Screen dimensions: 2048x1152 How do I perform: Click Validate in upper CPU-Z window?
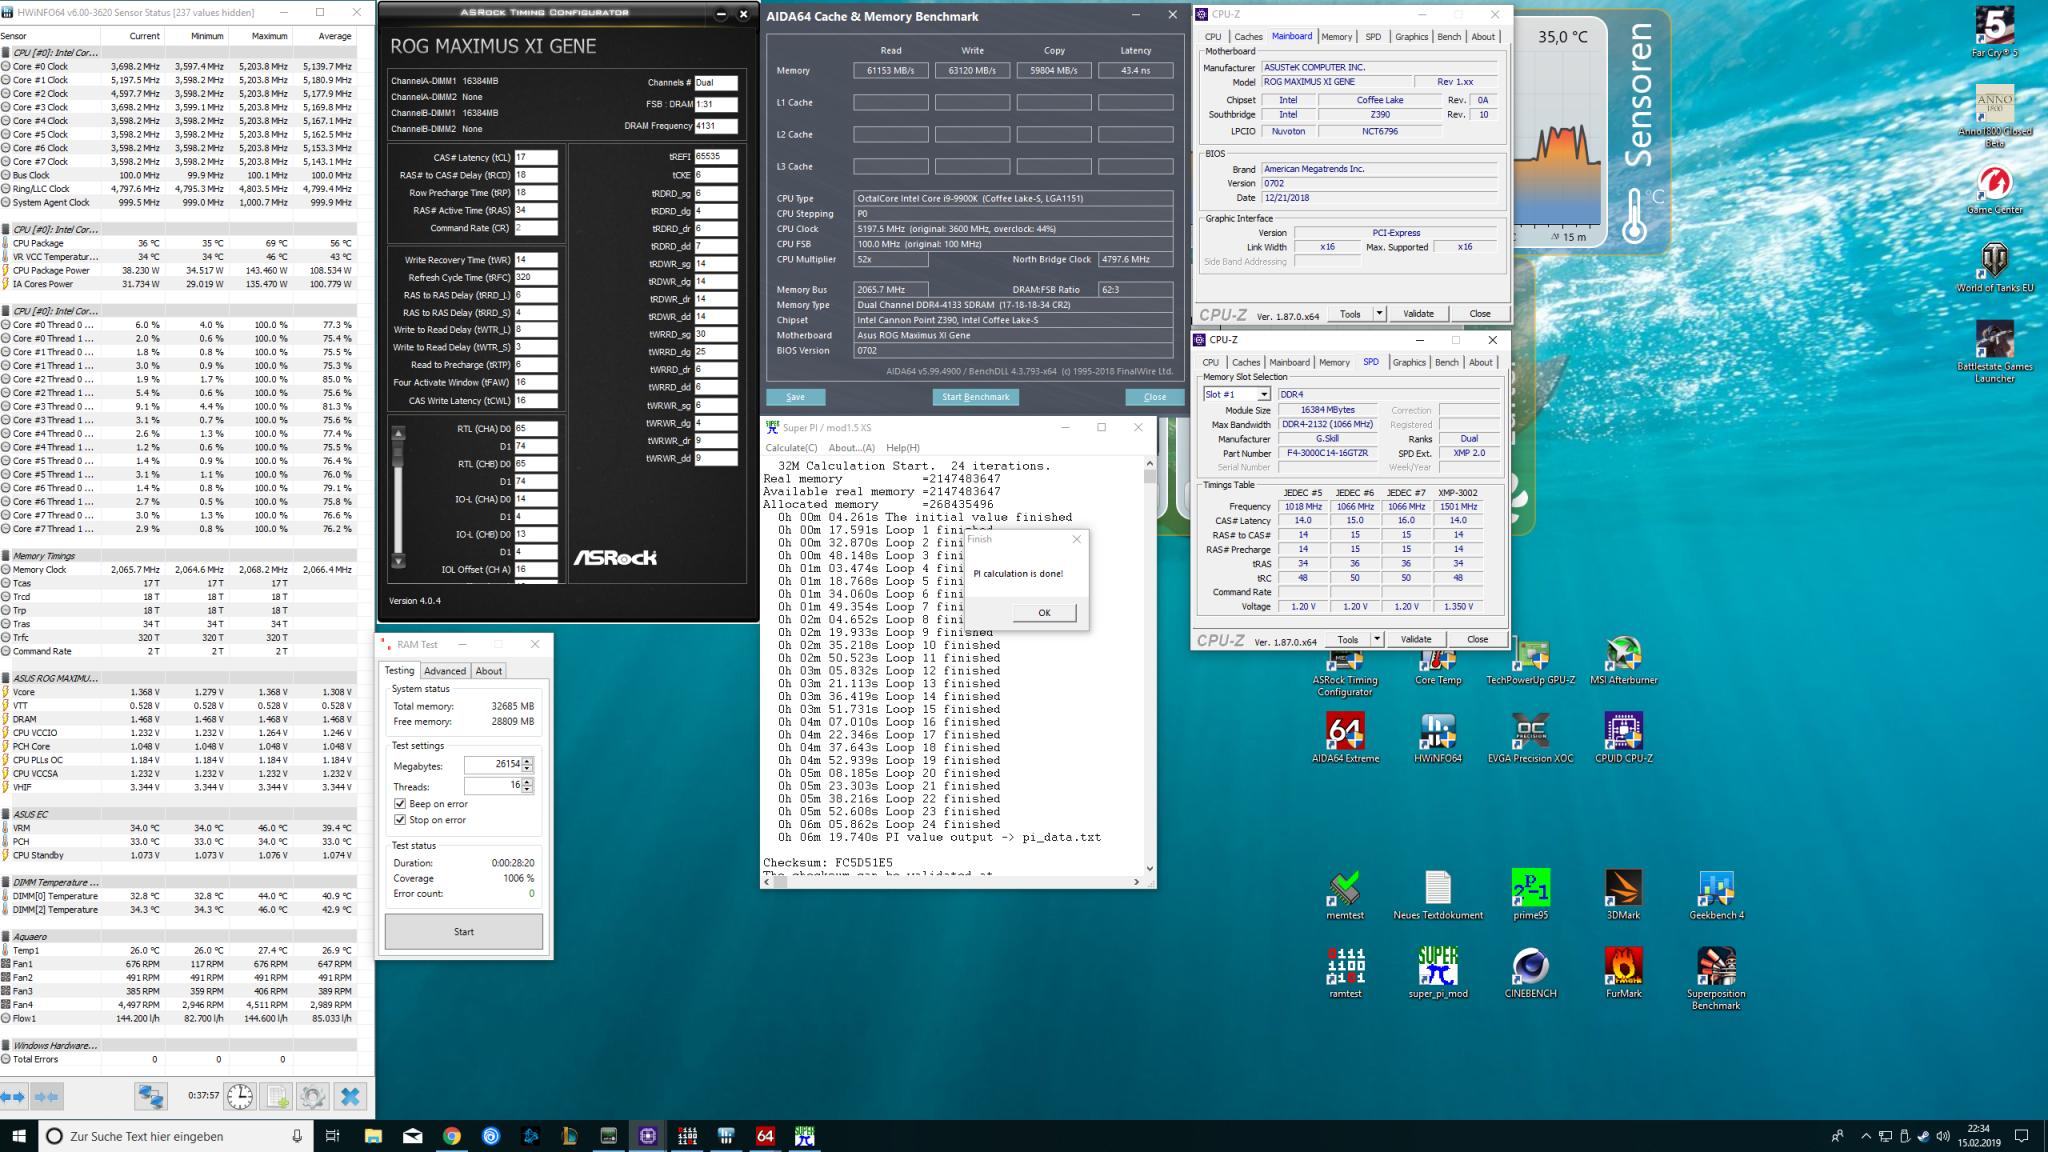(x=1418, y=314)
